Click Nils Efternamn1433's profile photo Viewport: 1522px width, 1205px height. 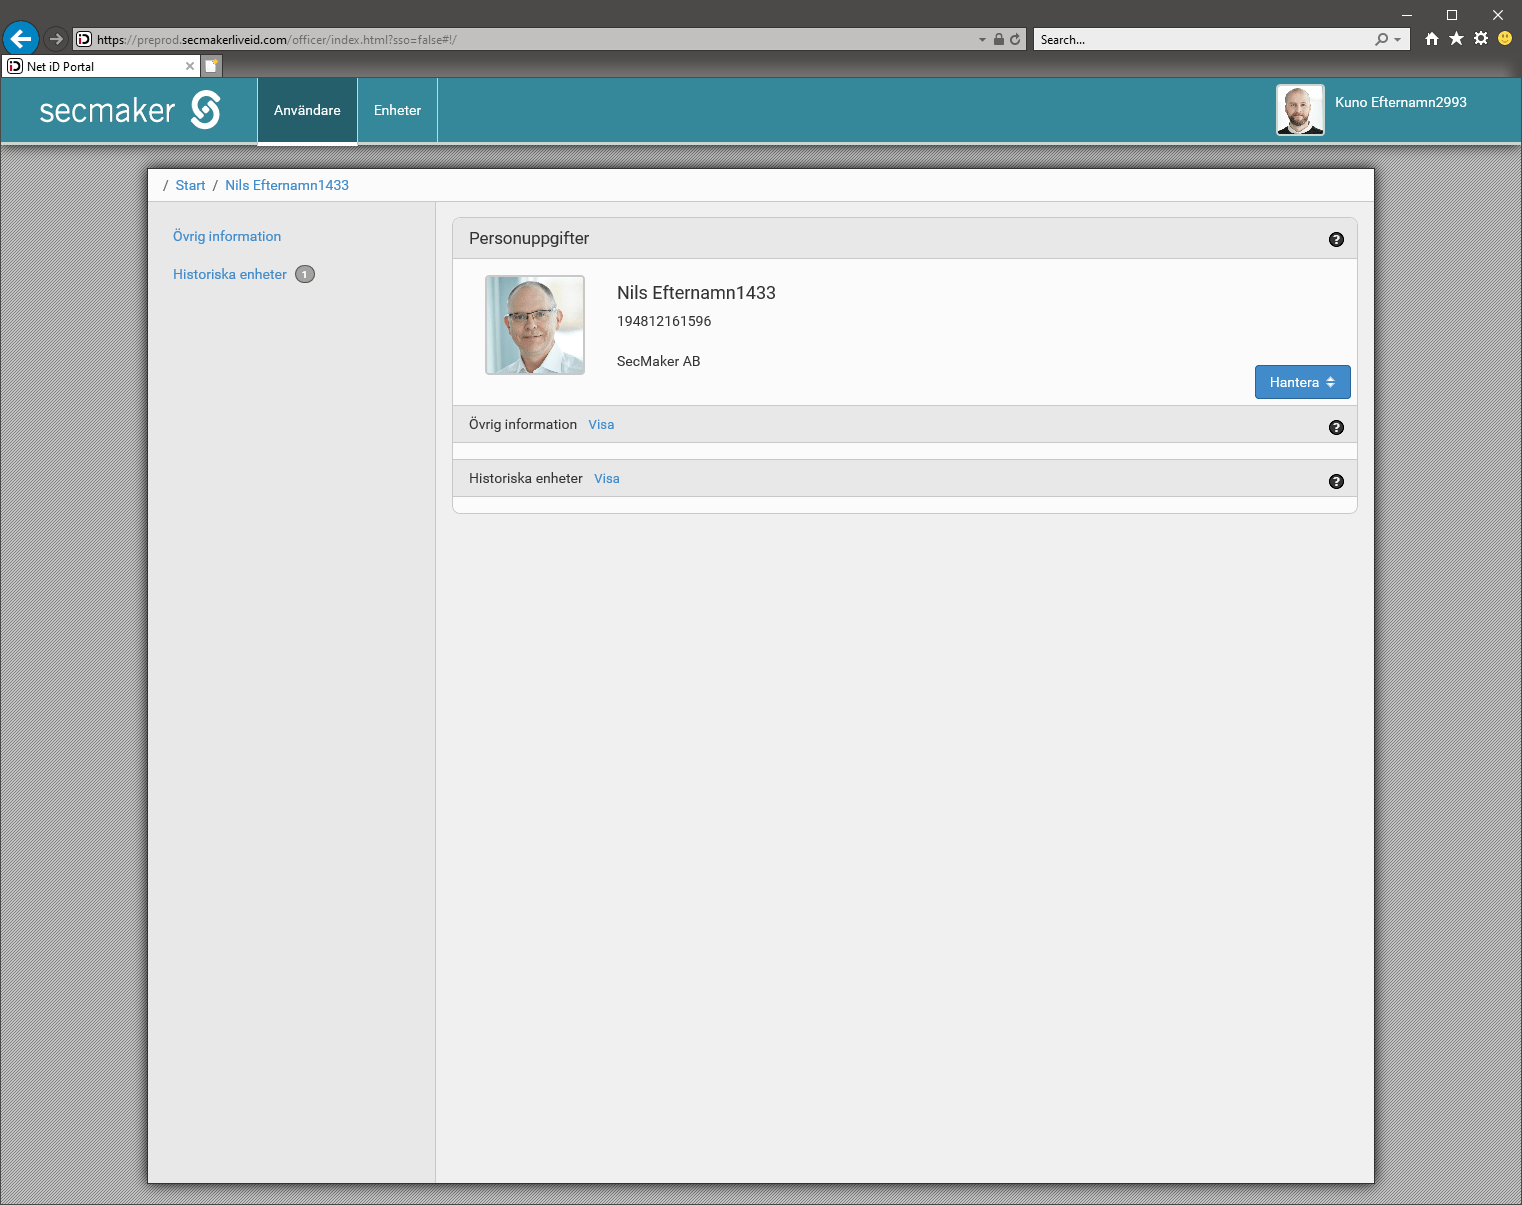click(535, 325)
